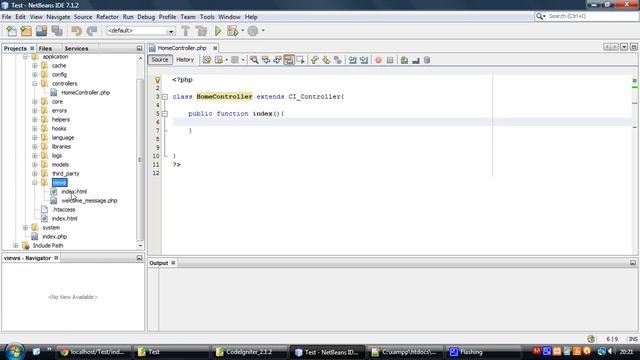The width and height of the screenshot is (640, 360).
Task: Click the Find Next Occurrence icon
Action: pyautogui.click(x=278, y=60)
